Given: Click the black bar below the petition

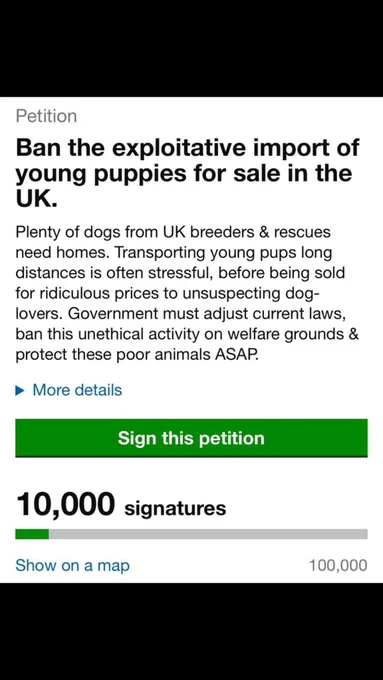Looking at the screenshot, I should [191, 631].
